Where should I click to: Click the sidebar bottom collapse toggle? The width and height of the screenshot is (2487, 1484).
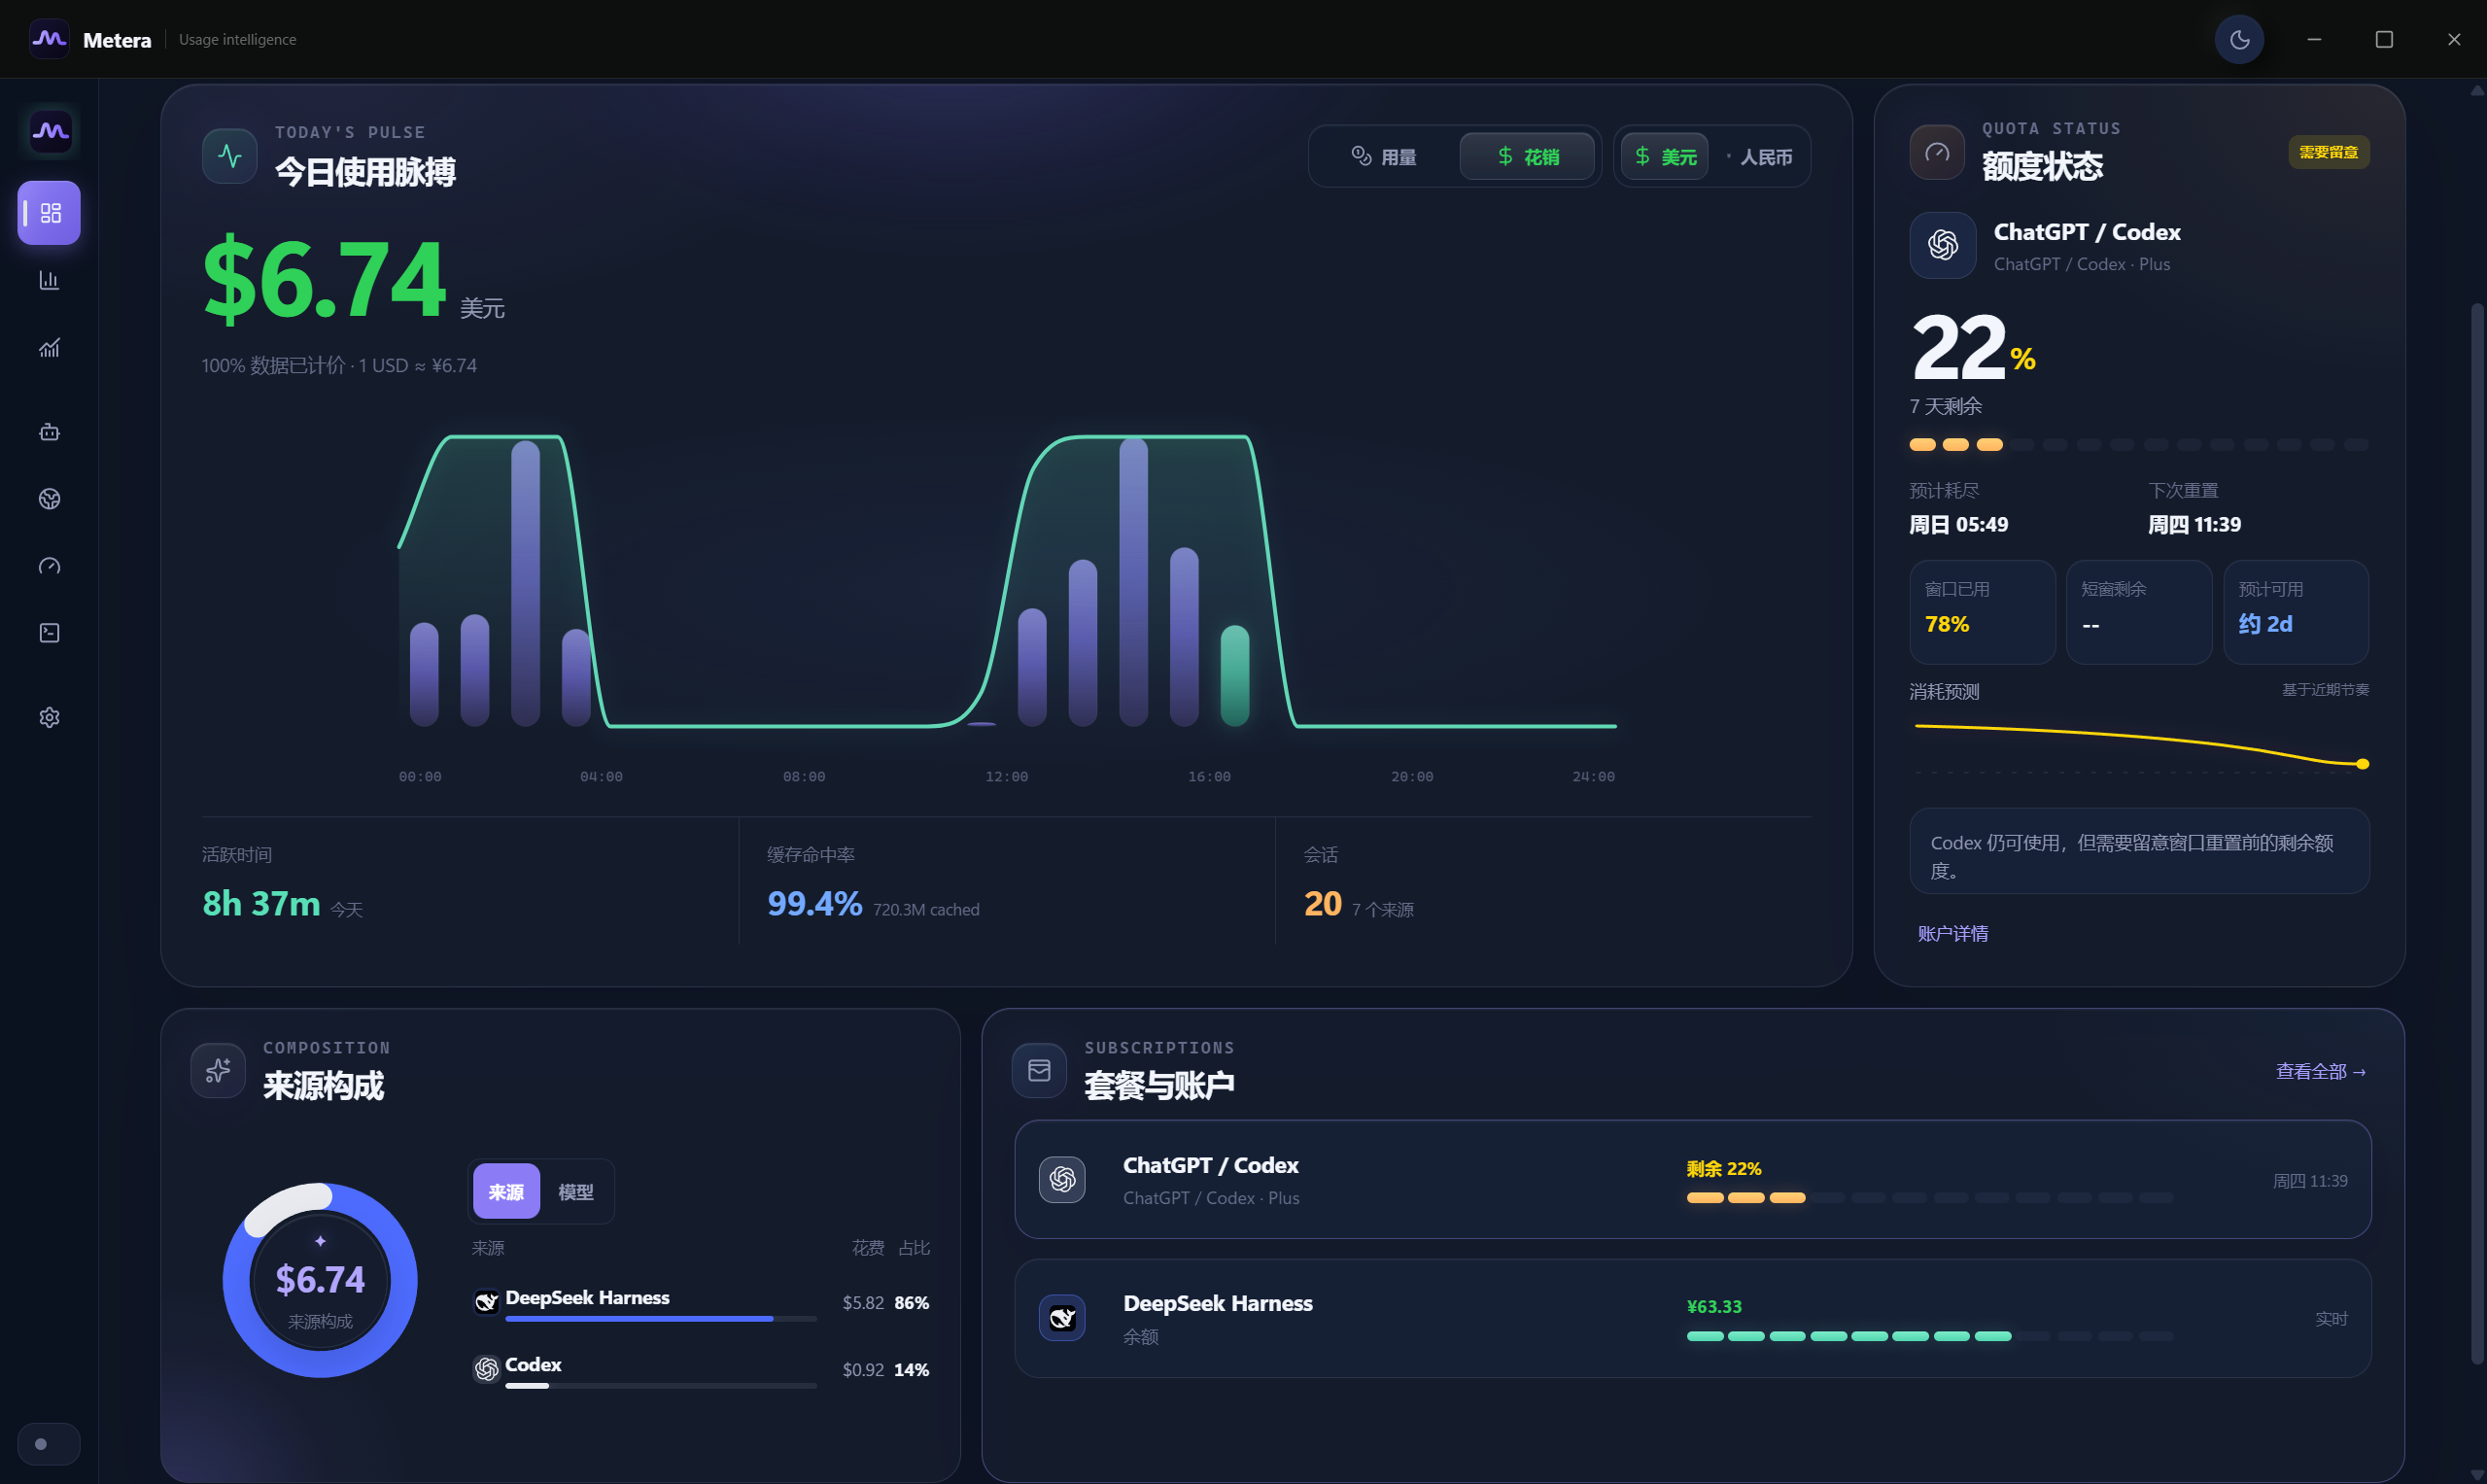[x=49, y=1444]
